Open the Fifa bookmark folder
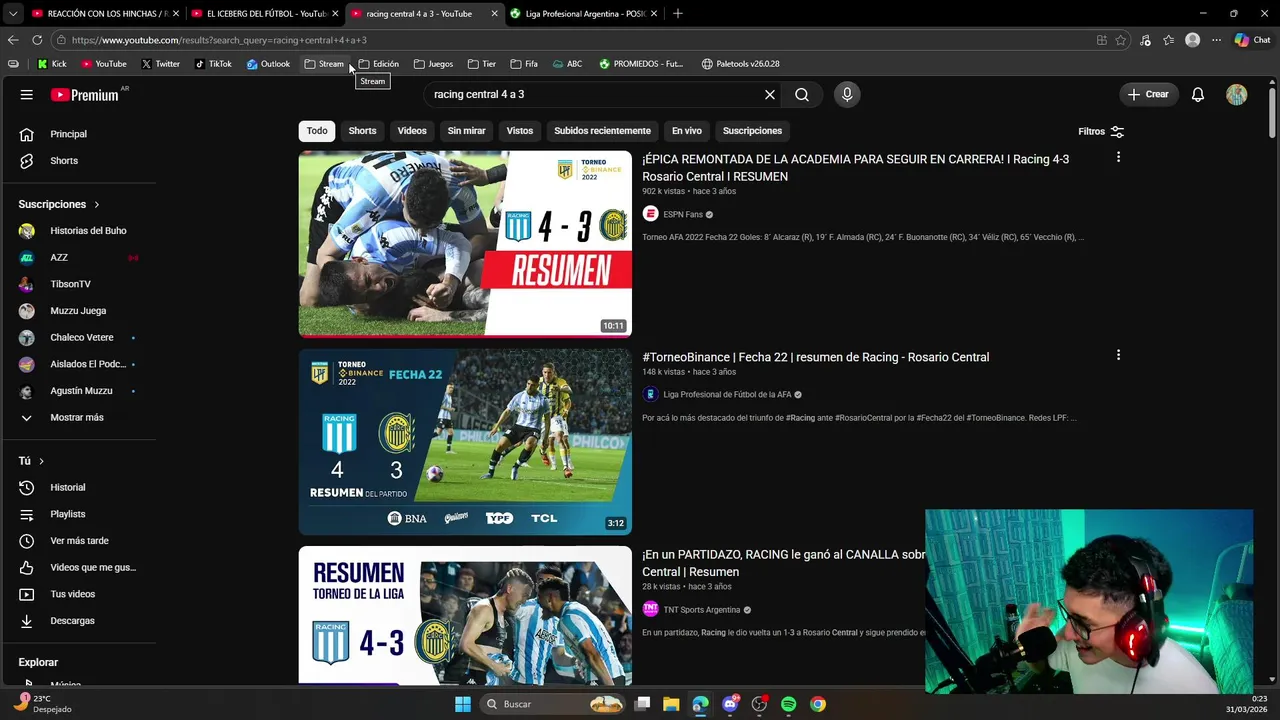 pyautogui.click(x=524, y=64)
